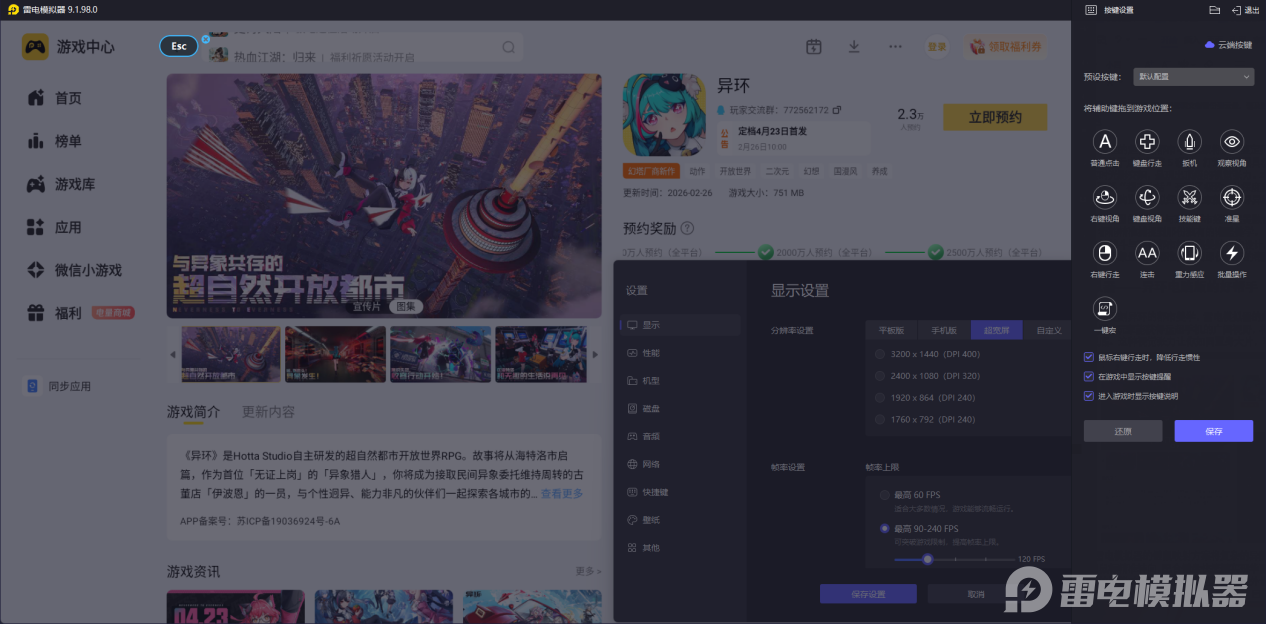
Task: Toggle 在游戏中显示按键提醒 checkbox
Action: click(x=1089, y=377)
